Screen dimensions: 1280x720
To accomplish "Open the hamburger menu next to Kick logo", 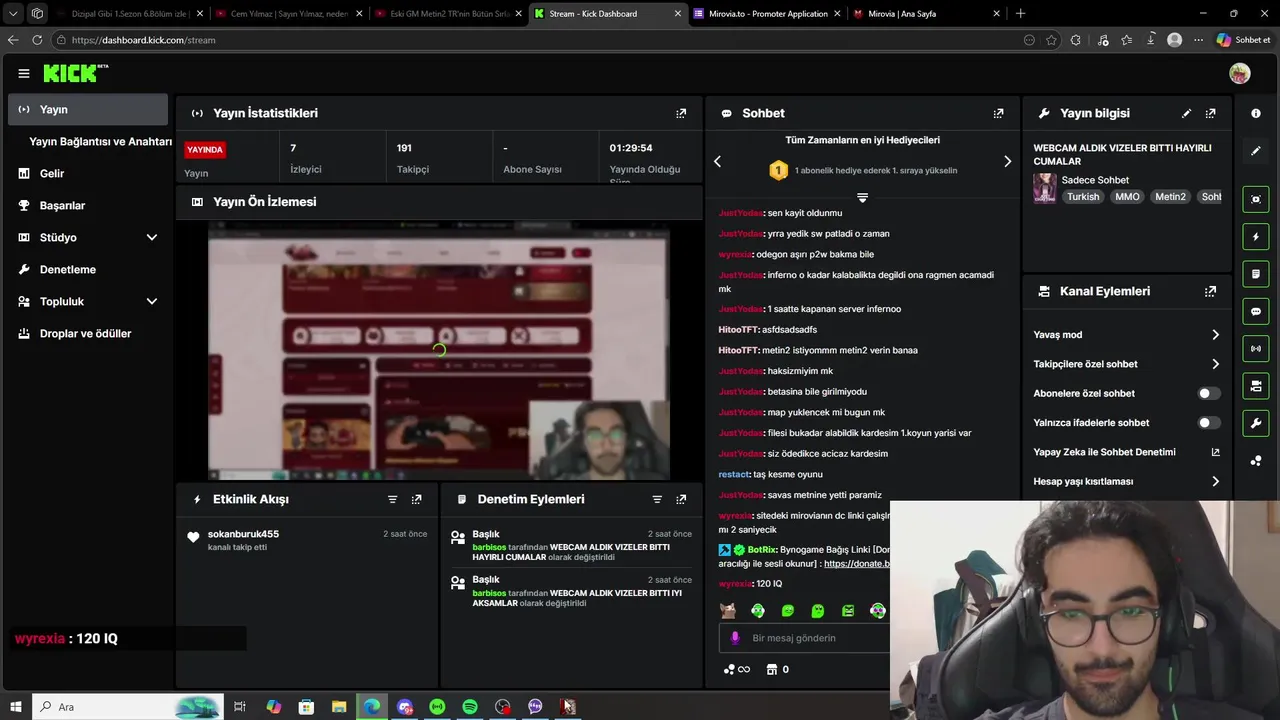I will coord(24,73).
